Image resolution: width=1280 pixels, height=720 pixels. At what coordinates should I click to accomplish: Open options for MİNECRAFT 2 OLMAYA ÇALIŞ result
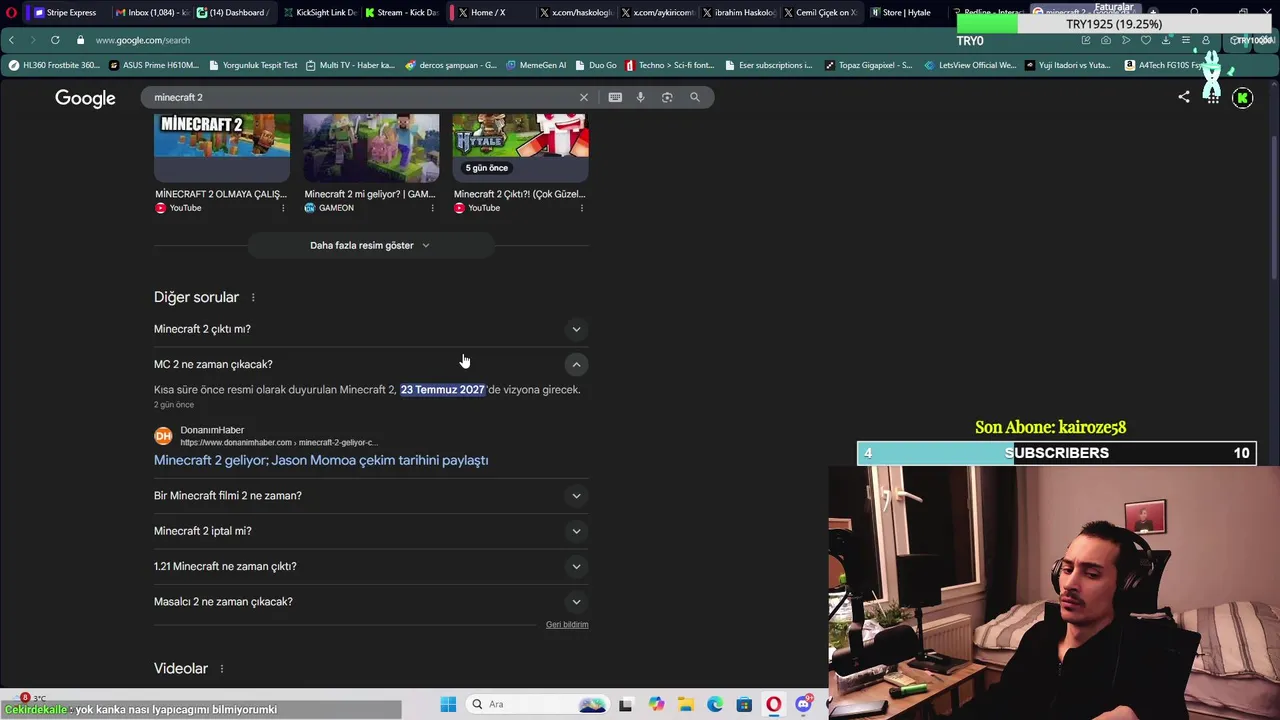point(283,208)
